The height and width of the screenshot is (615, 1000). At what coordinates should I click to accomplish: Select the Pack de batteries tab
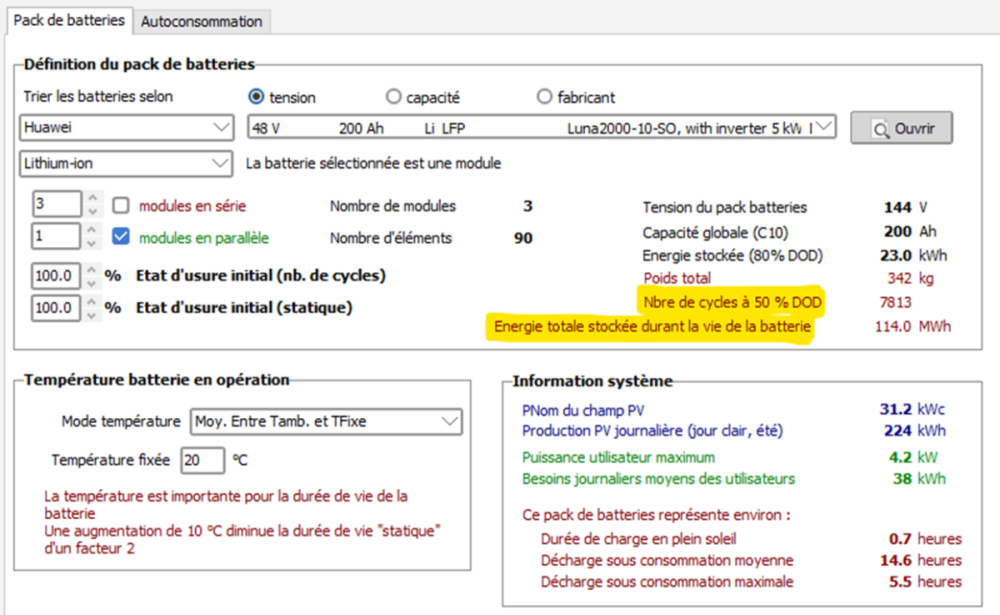pos(69,20)
